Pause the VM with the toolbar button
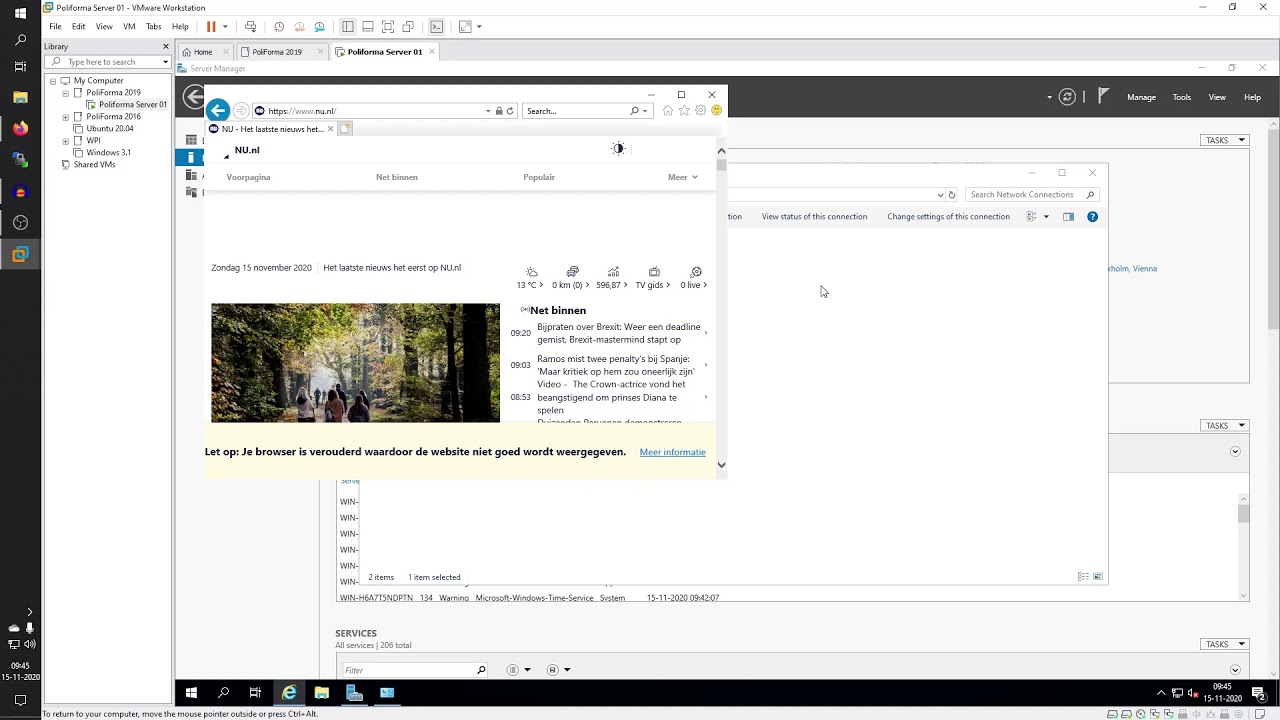The width and height of the screenshot is (1280, 720). [x=211, y=27]
